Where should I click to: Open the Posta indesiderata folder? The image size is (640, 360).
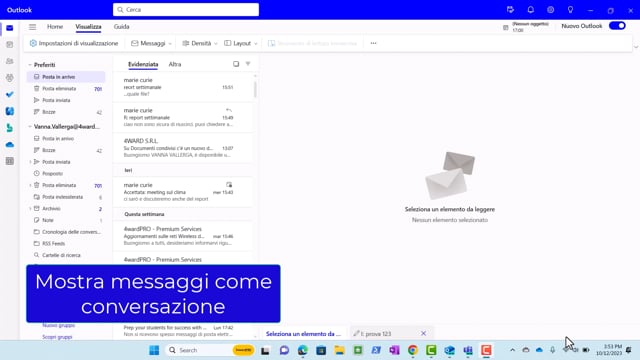(66, 197)
